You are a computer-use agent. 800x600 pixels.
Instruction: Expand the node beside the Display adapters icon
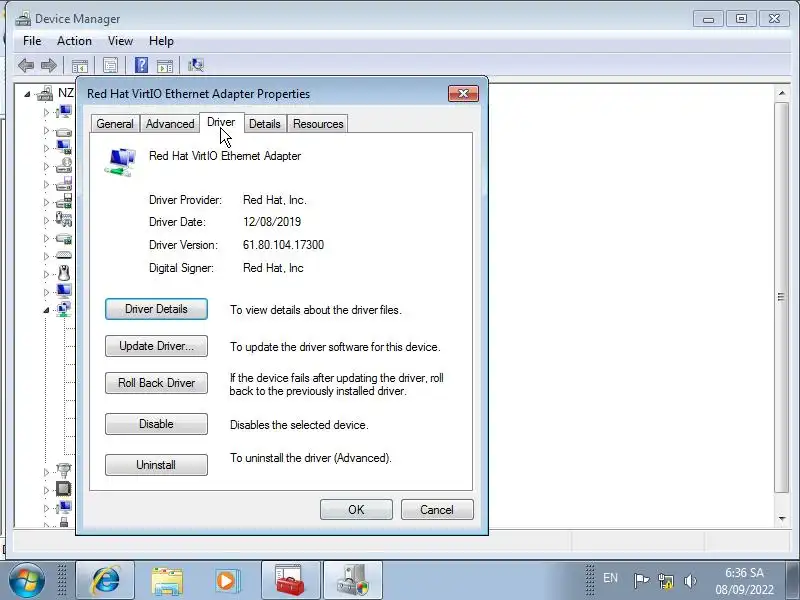[x=46, y=148]
